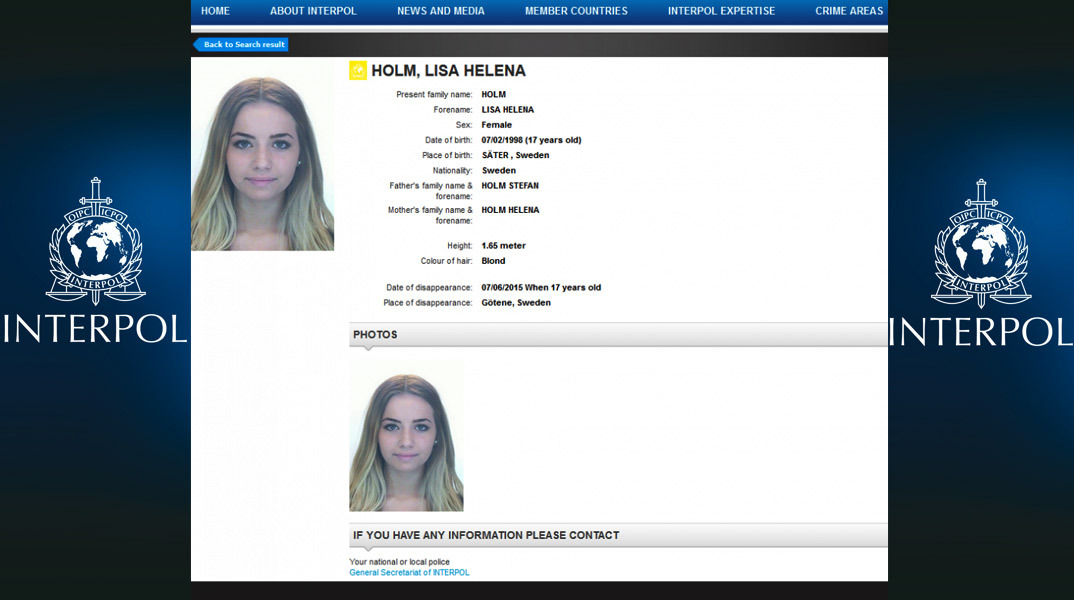Click the yellow notice icon beside the name

tap(358, 70)
